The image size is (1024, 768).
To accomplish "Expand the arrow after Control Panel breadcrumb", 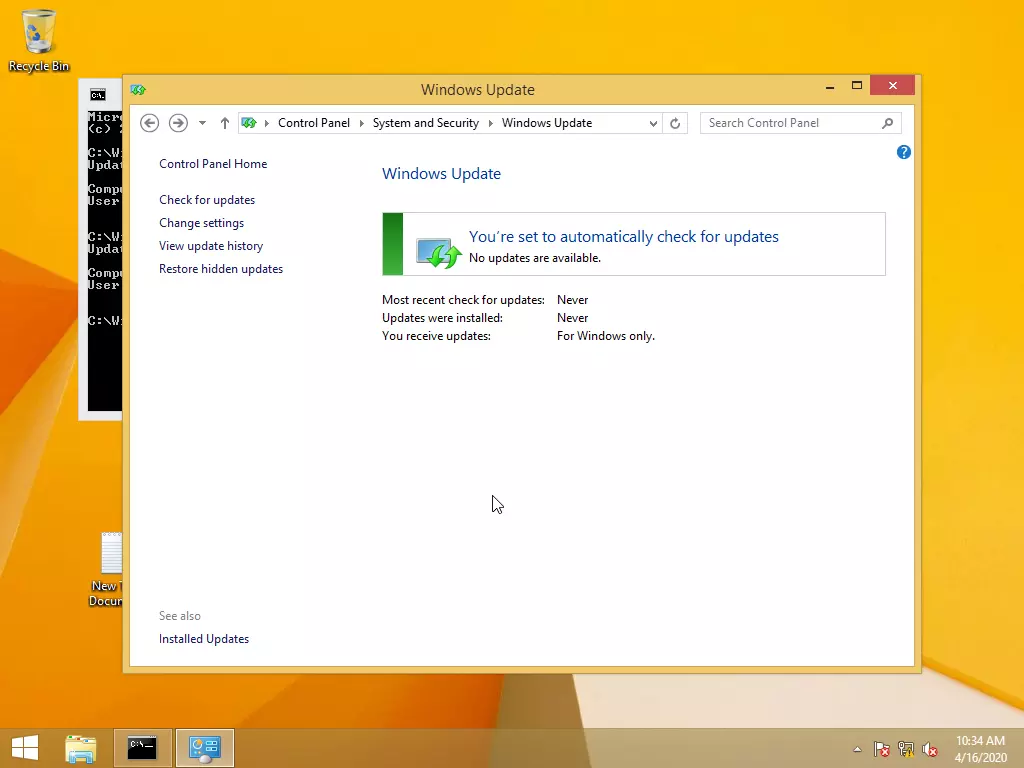I will (362, 123).
